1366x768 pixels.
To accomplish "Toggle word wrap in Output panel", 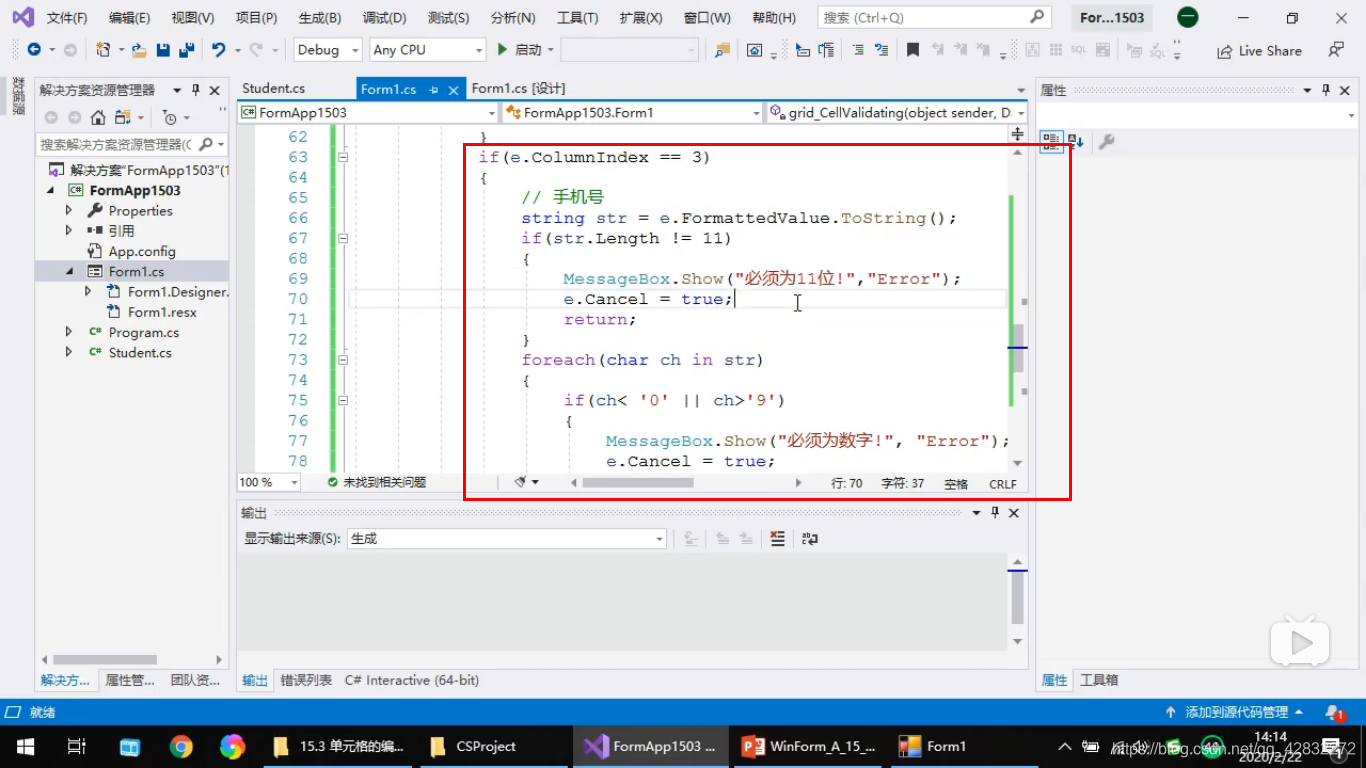I will [x=810, y=538].
